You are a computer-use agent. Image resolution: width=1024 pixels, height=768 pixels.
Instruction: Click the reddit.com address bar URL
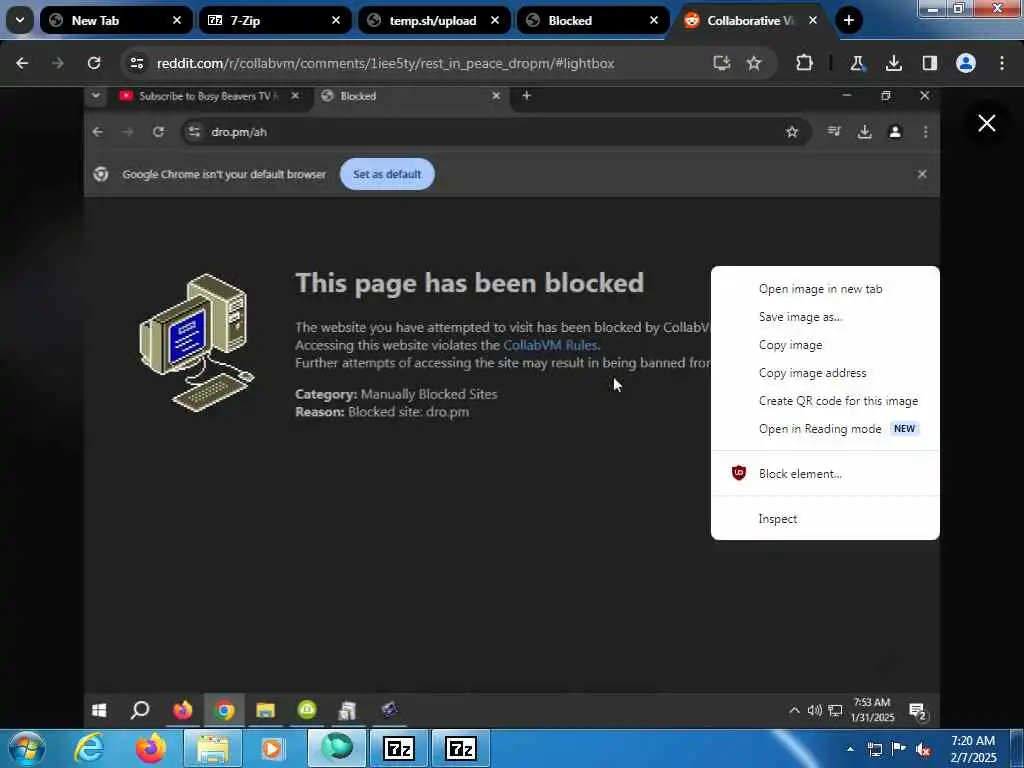click(x=385, y=63)
